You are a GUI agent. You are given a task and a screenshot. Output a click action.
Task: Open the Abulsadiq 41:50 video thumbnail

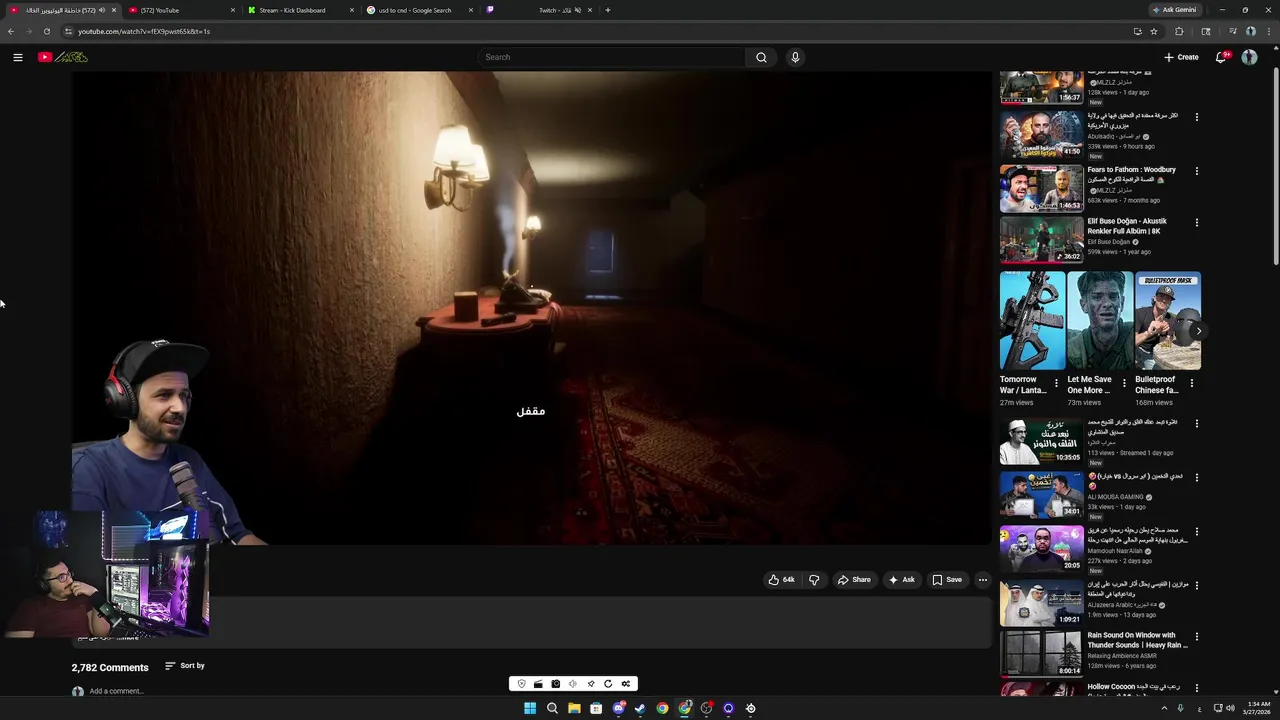point(1041,134)
